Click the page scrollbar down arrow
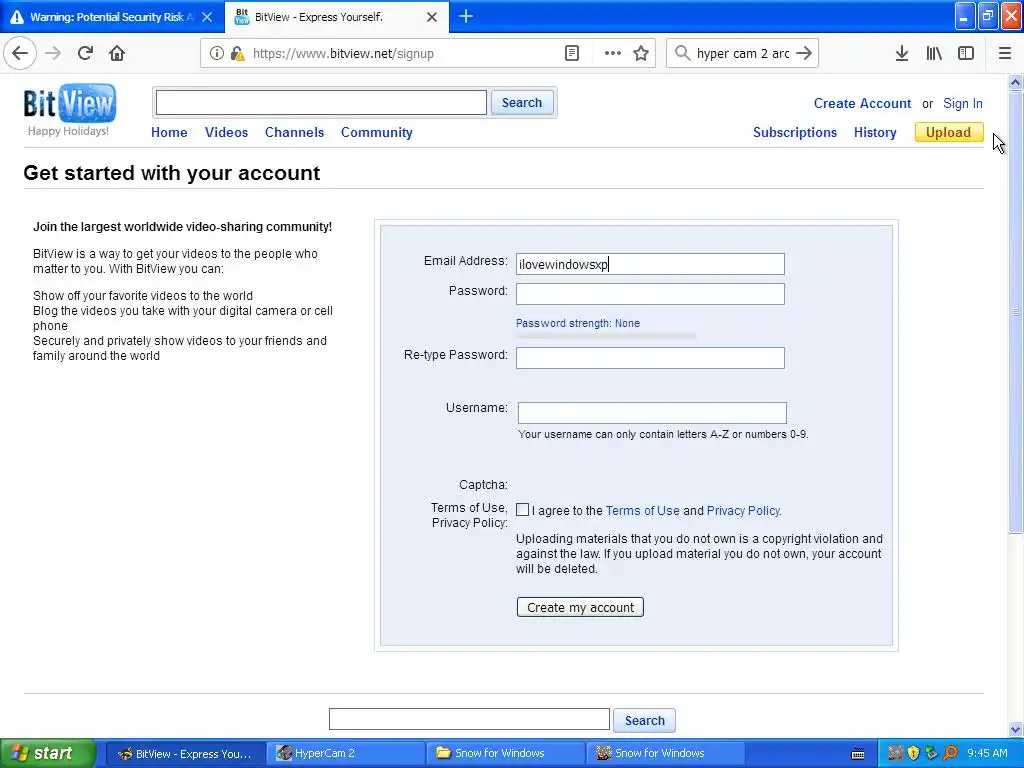Screen dimensions: 1024x768 click(1015, 729)
